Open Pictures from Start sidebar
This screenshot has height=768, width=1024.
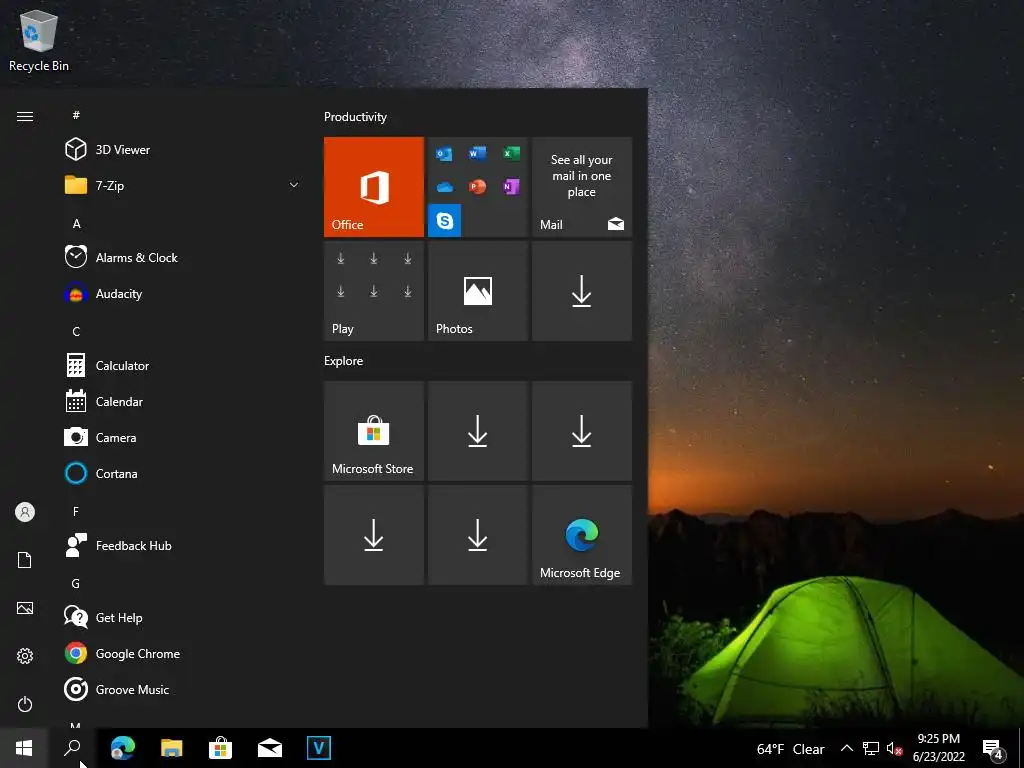[x=25, y=608]
